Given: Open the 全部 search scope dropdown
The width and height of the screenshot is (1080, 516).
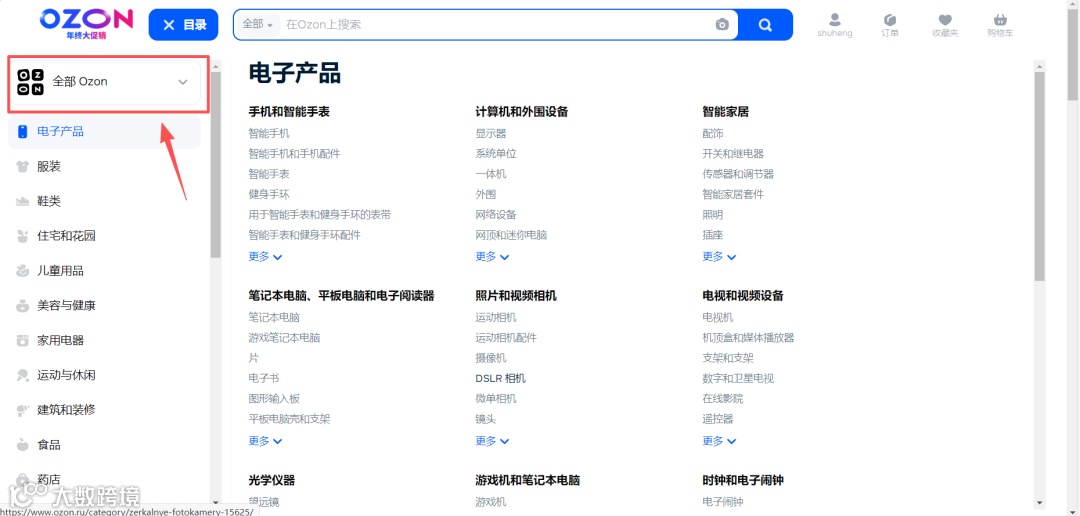Looking at the screenshot, I should 258,25.
